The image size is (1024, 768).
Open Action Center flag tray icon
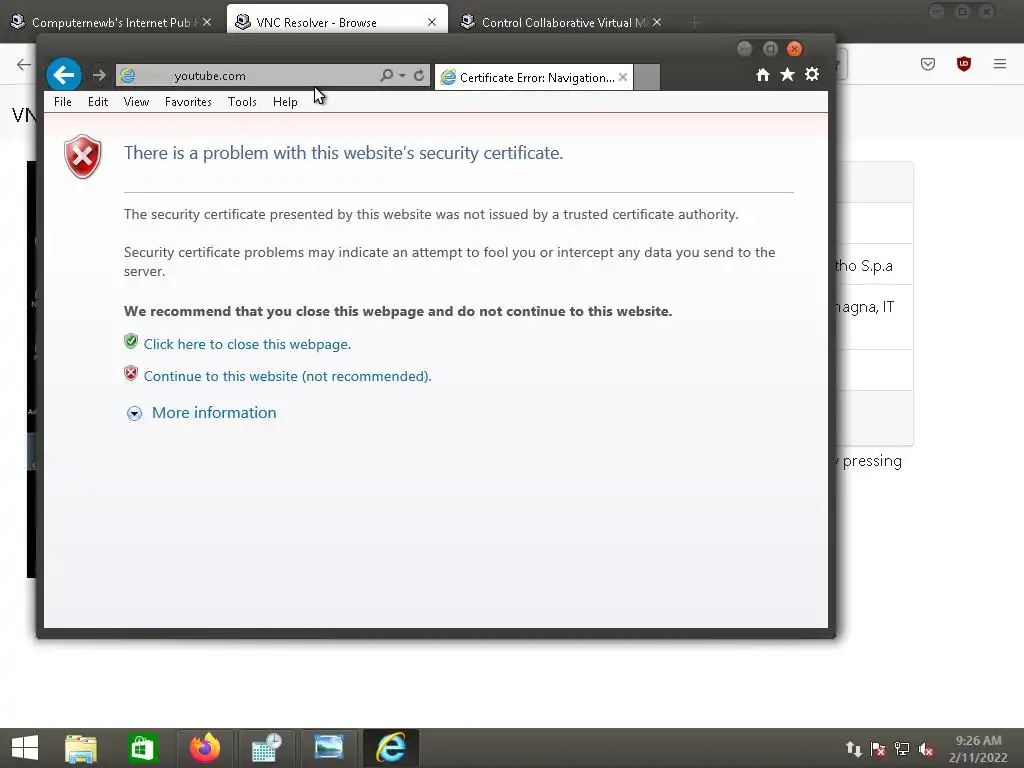point(878,749)
